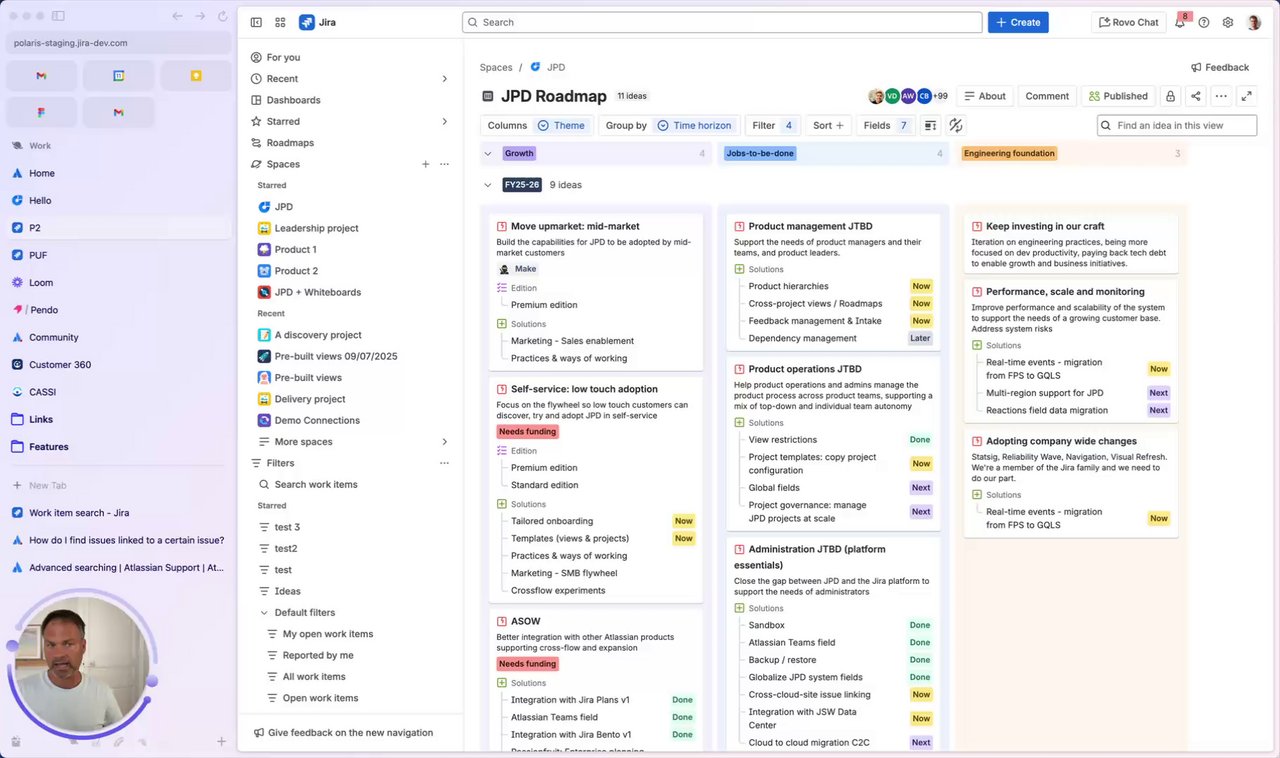Open the Fields 7 options
1280x758 pixels.
point(885,125)
